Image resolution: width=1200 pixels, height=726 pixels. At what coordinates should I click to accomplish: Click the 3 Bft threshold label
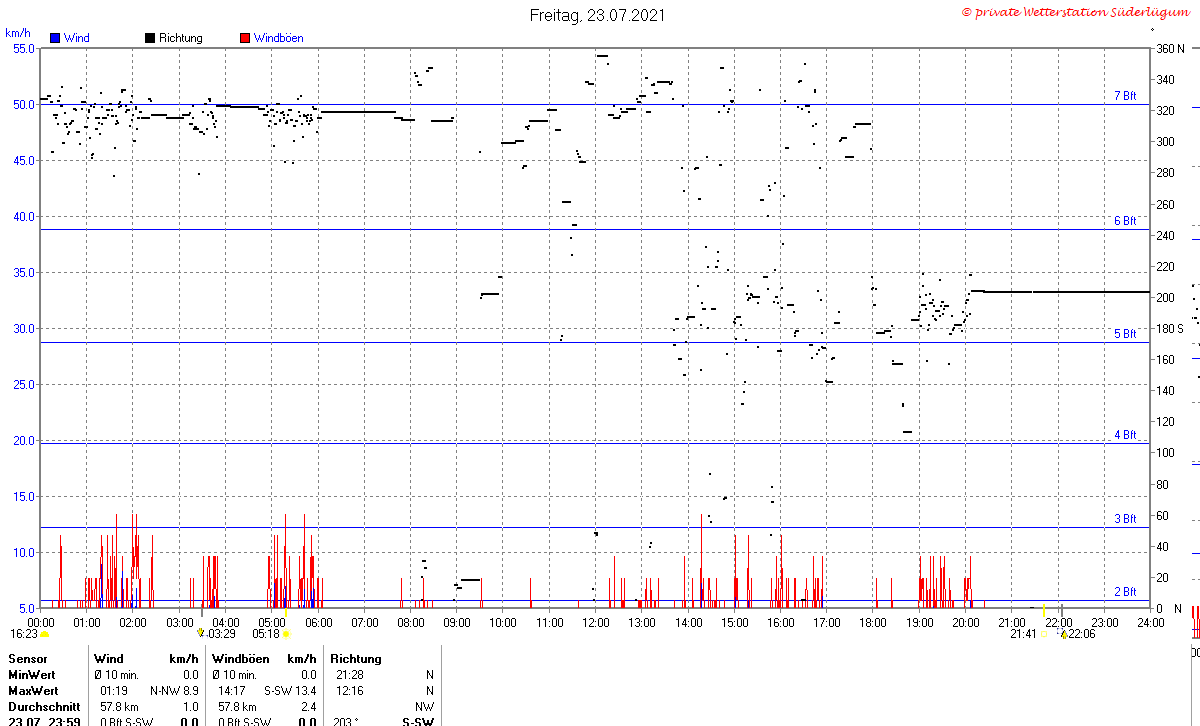(1125, 519)
